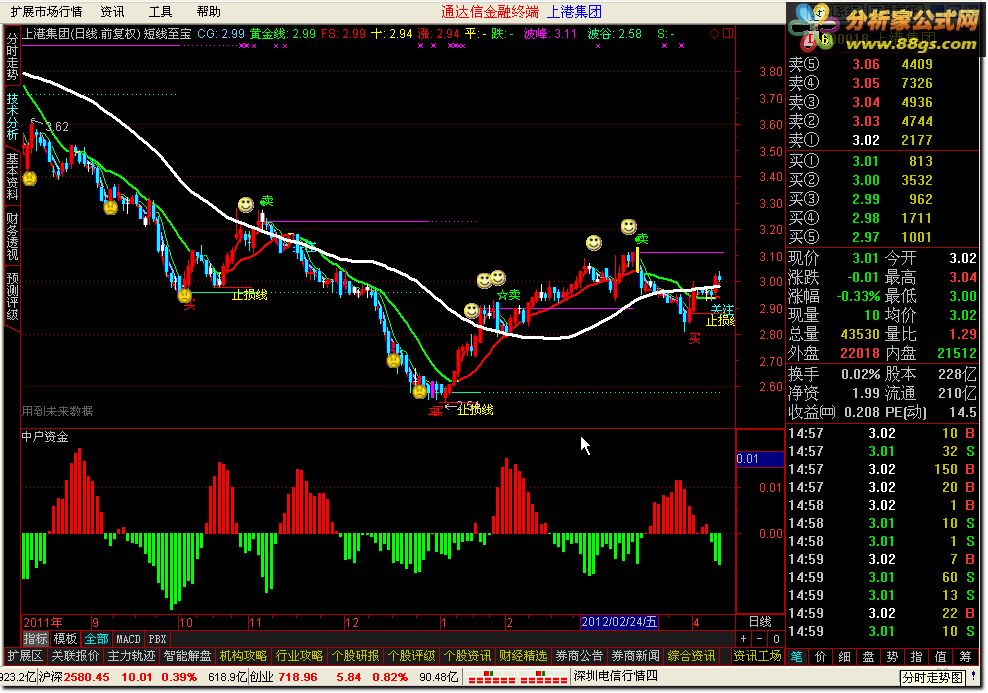988x693 pixels.
Task: Click the 0 reset button below 日线
Action: coord(776,639)
